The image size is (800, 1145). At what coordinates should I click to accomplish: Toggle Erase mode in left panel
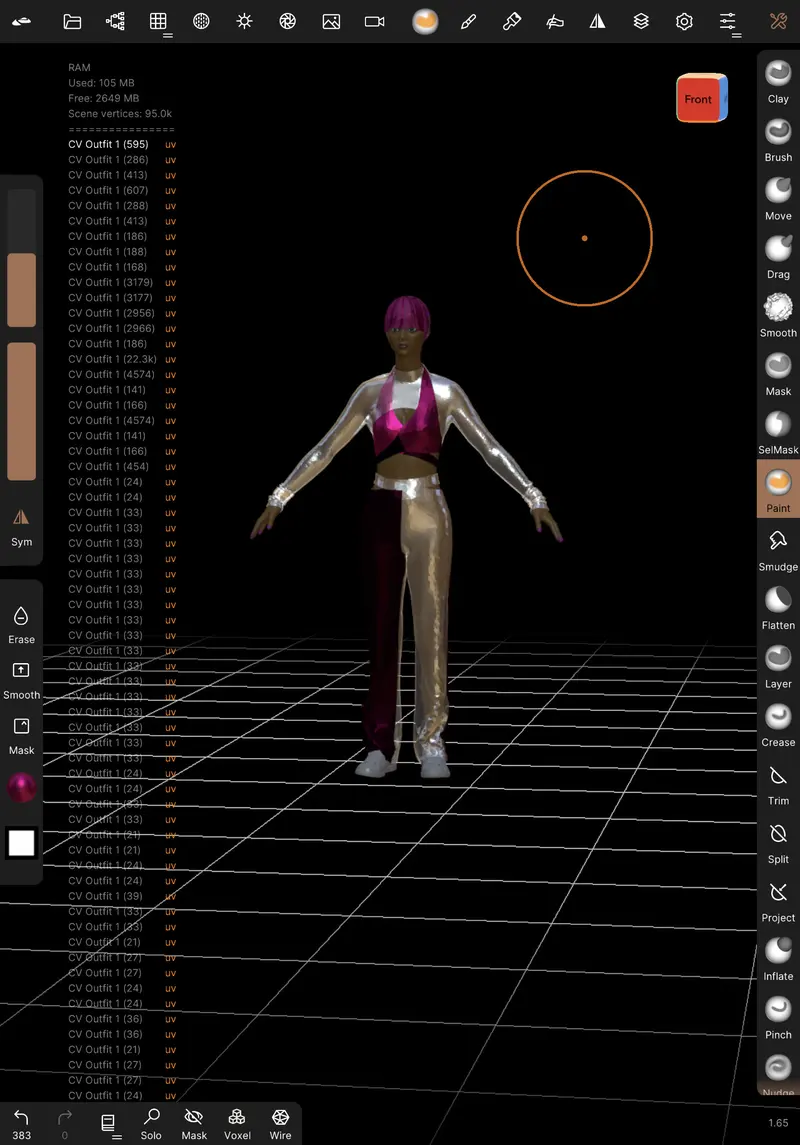pos(21,624)
